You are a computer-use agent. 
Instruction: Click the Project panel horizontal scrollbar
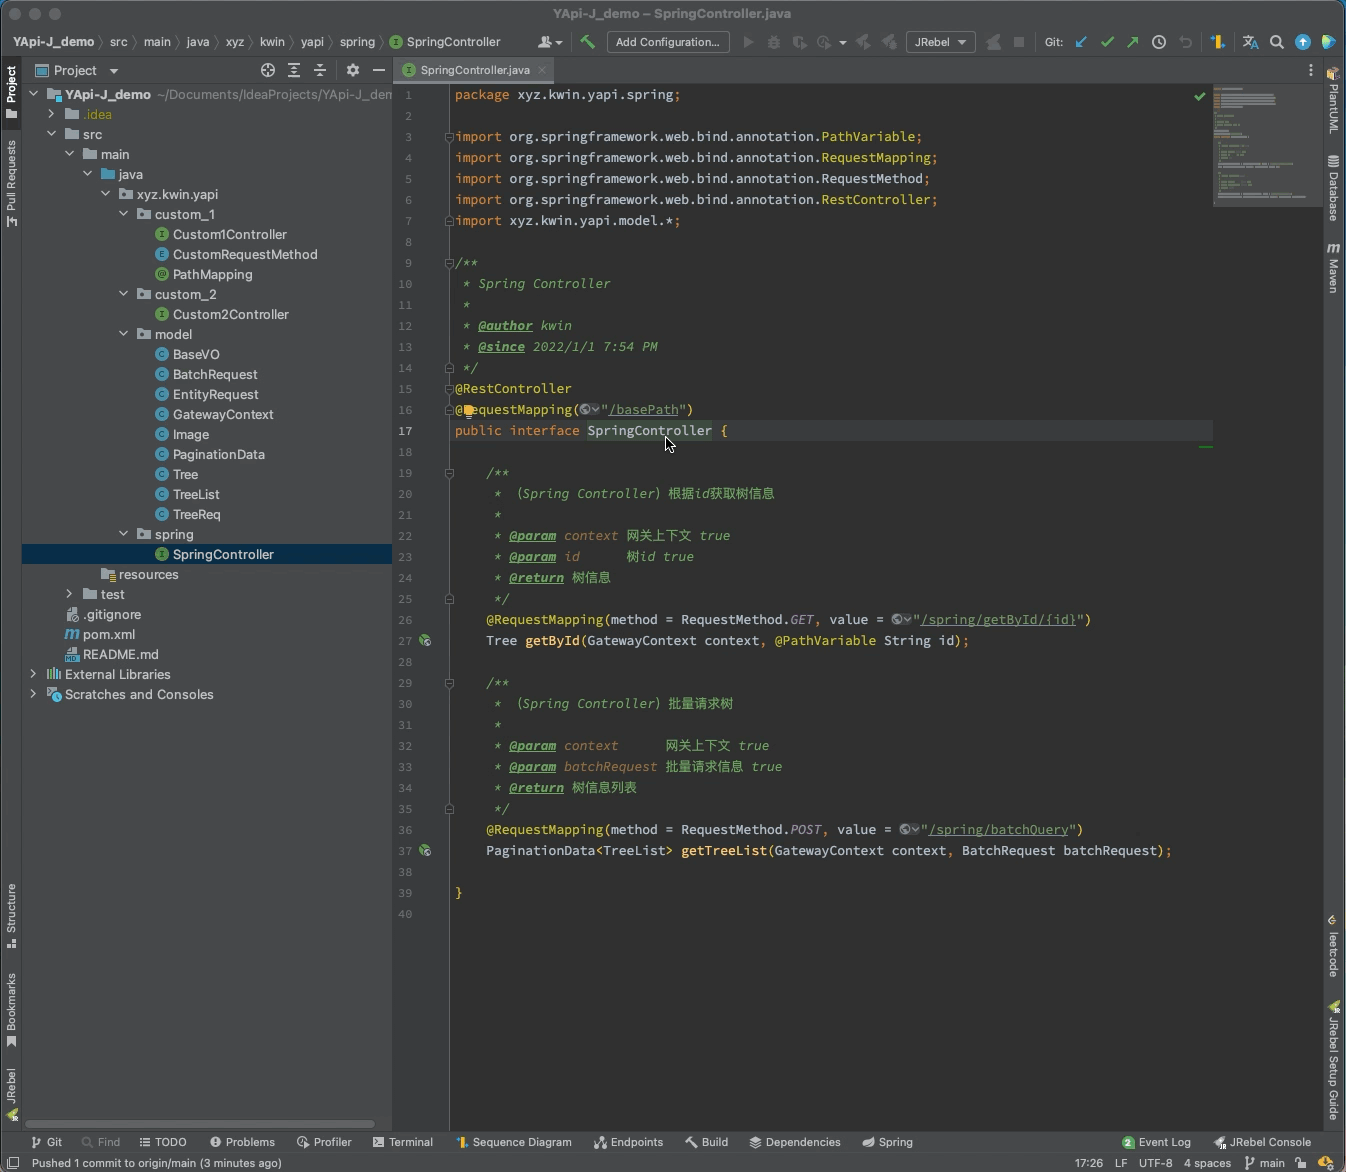pyautogui.click(x=200, y=1124)
